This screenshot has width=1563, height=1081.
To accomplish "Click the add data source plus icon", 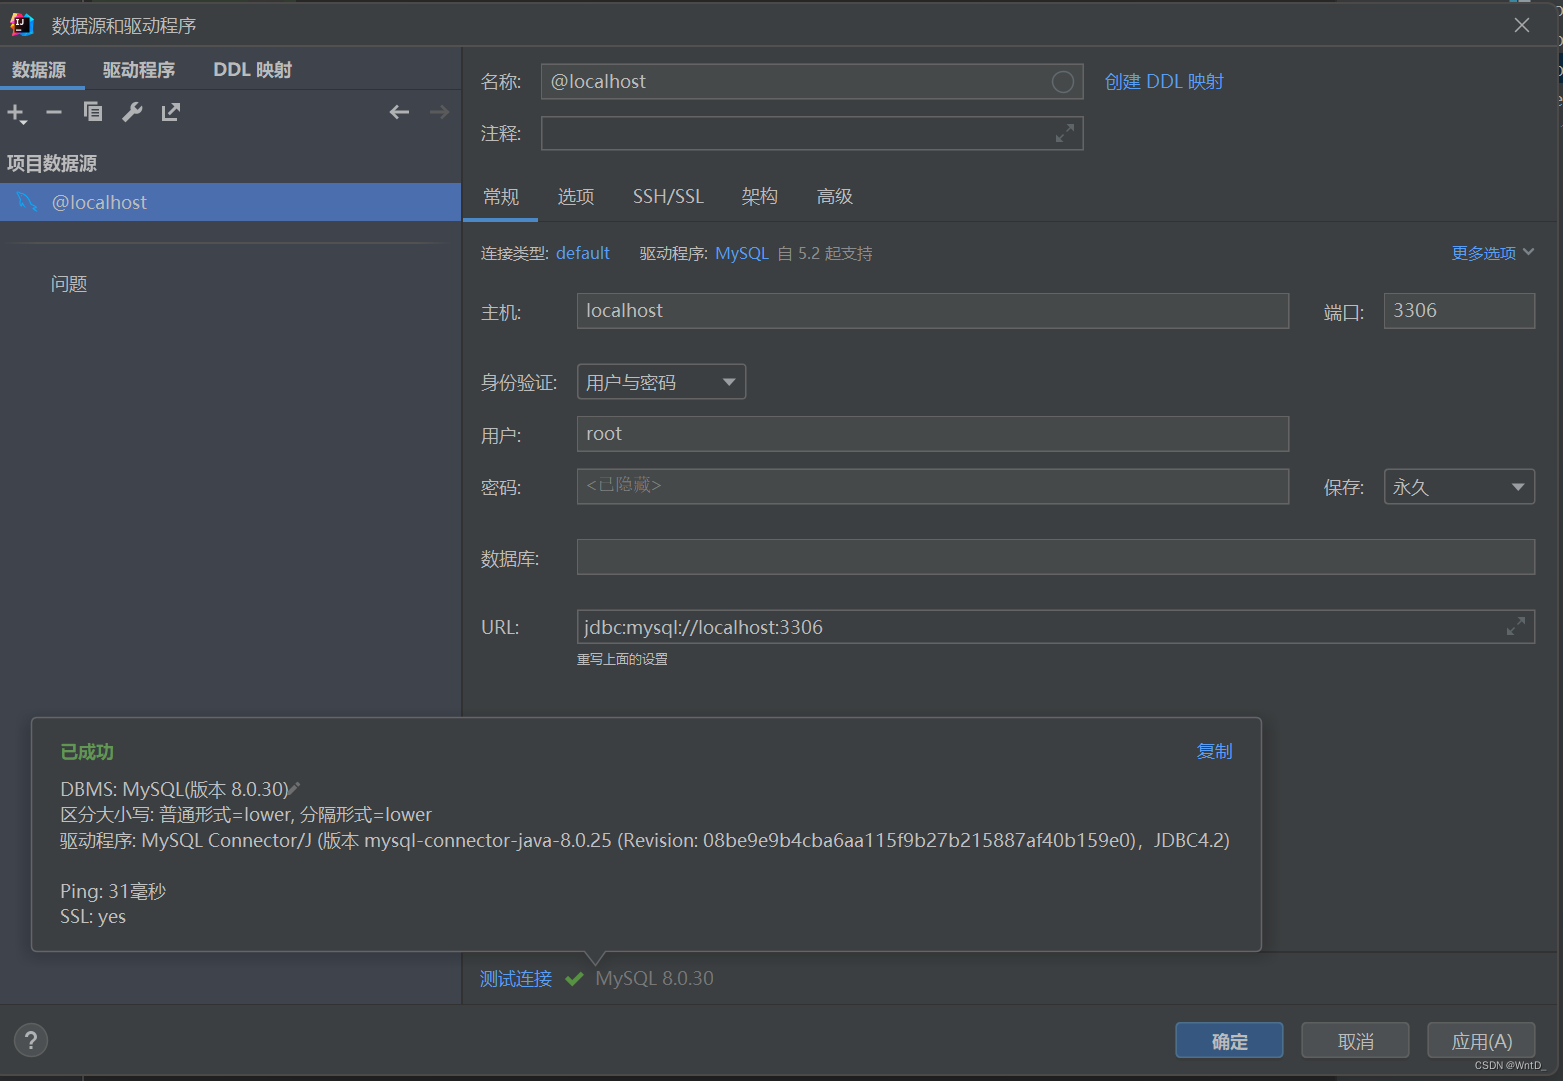I will (17, 113).
